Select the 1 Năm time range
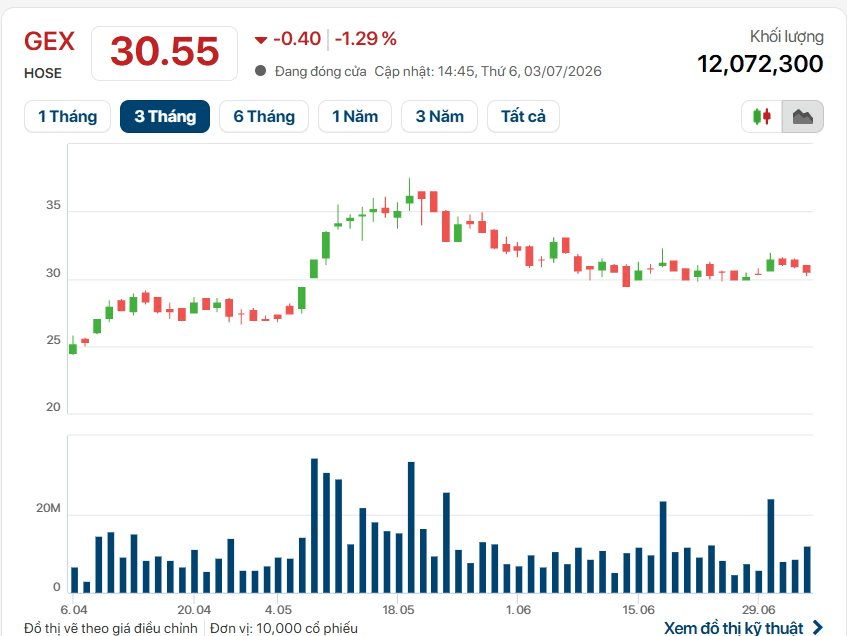The height and width of the screenshot is (636, 847). coord(354,116)
